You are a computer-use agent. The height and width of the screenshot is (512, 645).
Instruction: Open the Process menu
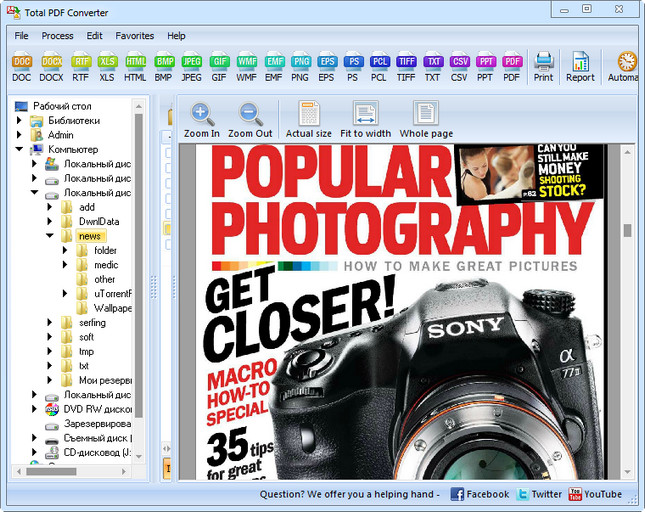pyautogui.click(x=57, y=36)
